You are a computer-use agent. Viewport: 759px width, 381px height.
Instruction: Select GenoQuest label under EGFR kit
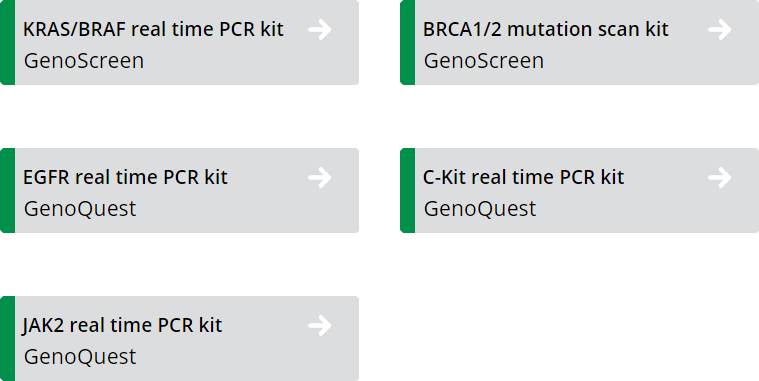(x=80, y=209)
